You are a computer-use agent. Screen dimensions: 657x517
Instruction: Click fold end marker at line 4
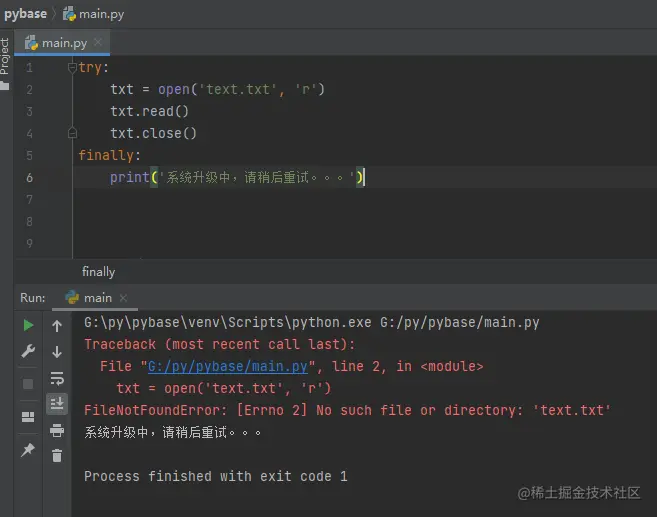tap(72, 133)
